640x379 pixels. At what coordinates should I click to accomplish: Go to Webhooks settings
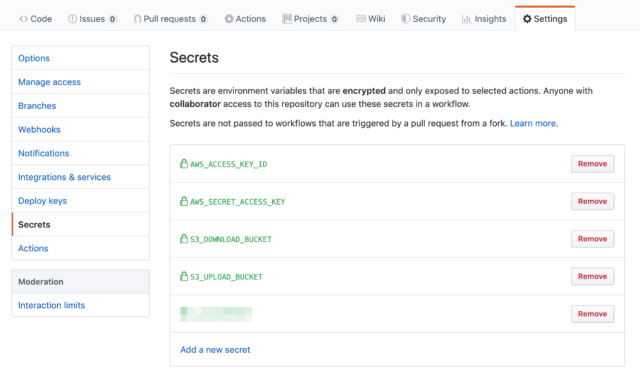coord(39,129)
